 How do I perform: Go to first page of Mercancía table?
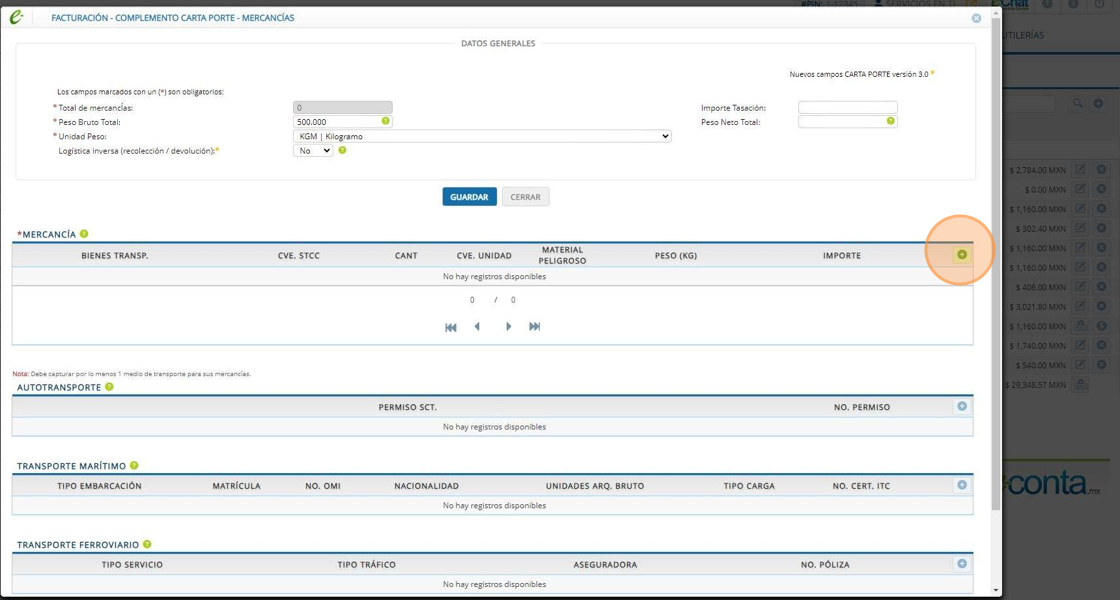pyautogui.click(x=451, y=327)
